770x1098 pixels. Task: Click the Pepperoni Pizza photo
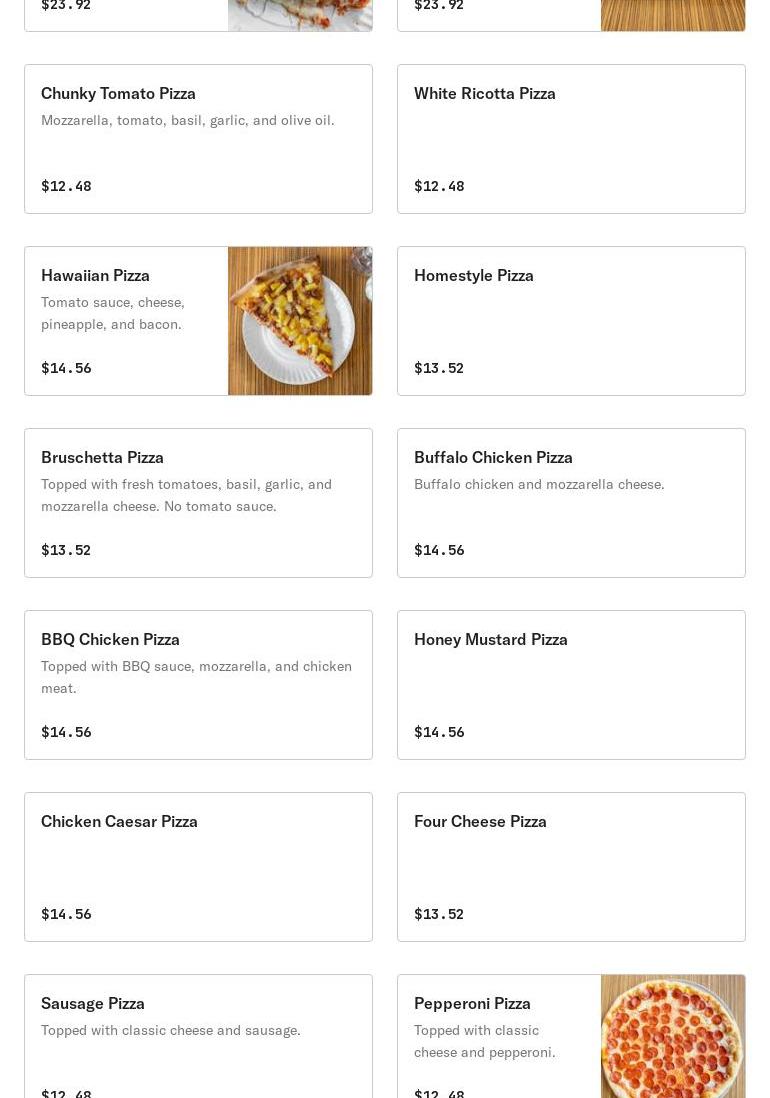(x=673, y=1037)
